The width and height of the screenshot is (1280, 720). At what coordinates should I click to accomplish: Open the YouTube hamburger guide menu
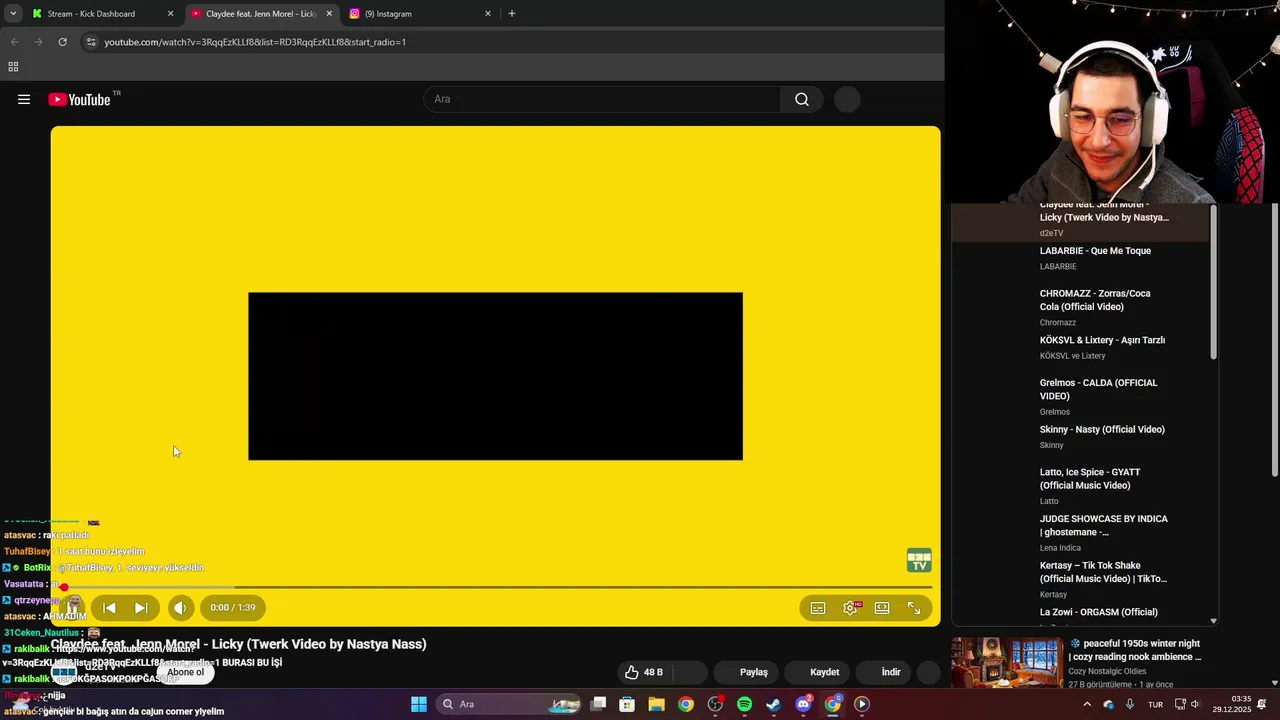24,99
